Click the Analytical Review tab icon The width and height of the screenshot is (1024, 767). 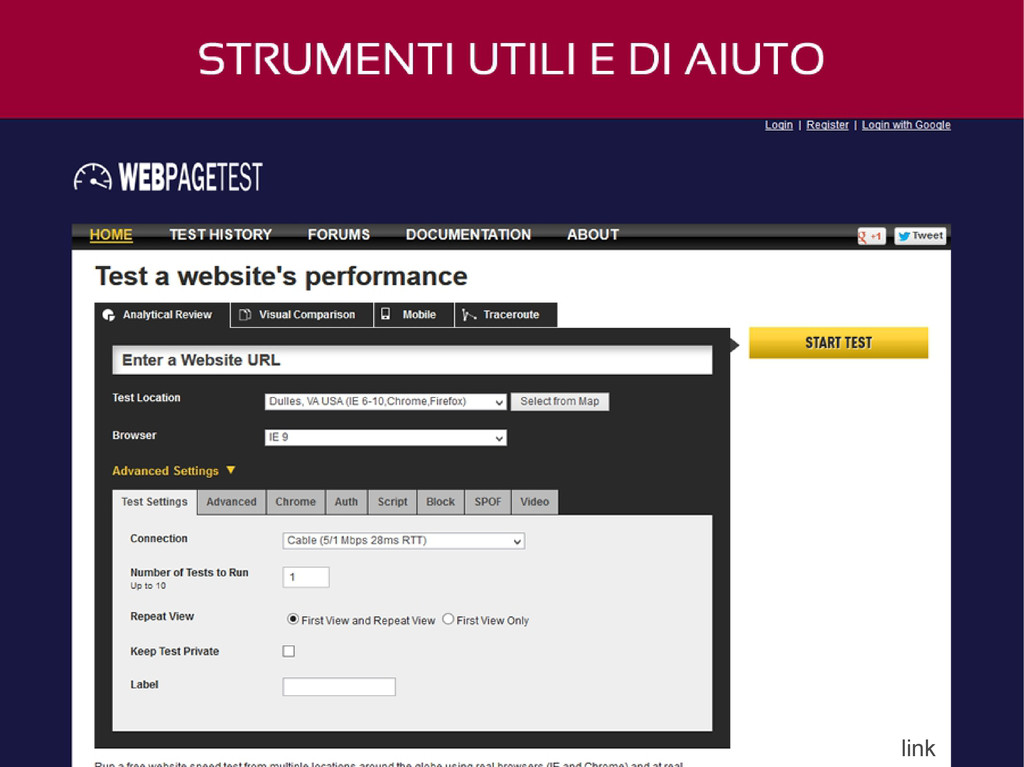108,315
